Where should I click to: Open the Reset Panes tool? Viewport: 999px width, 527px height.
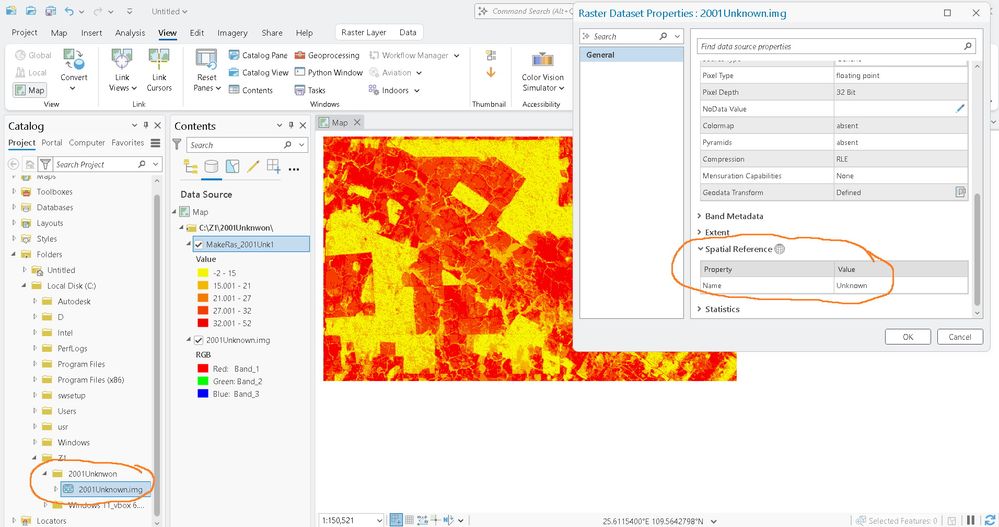click(206, 70)
